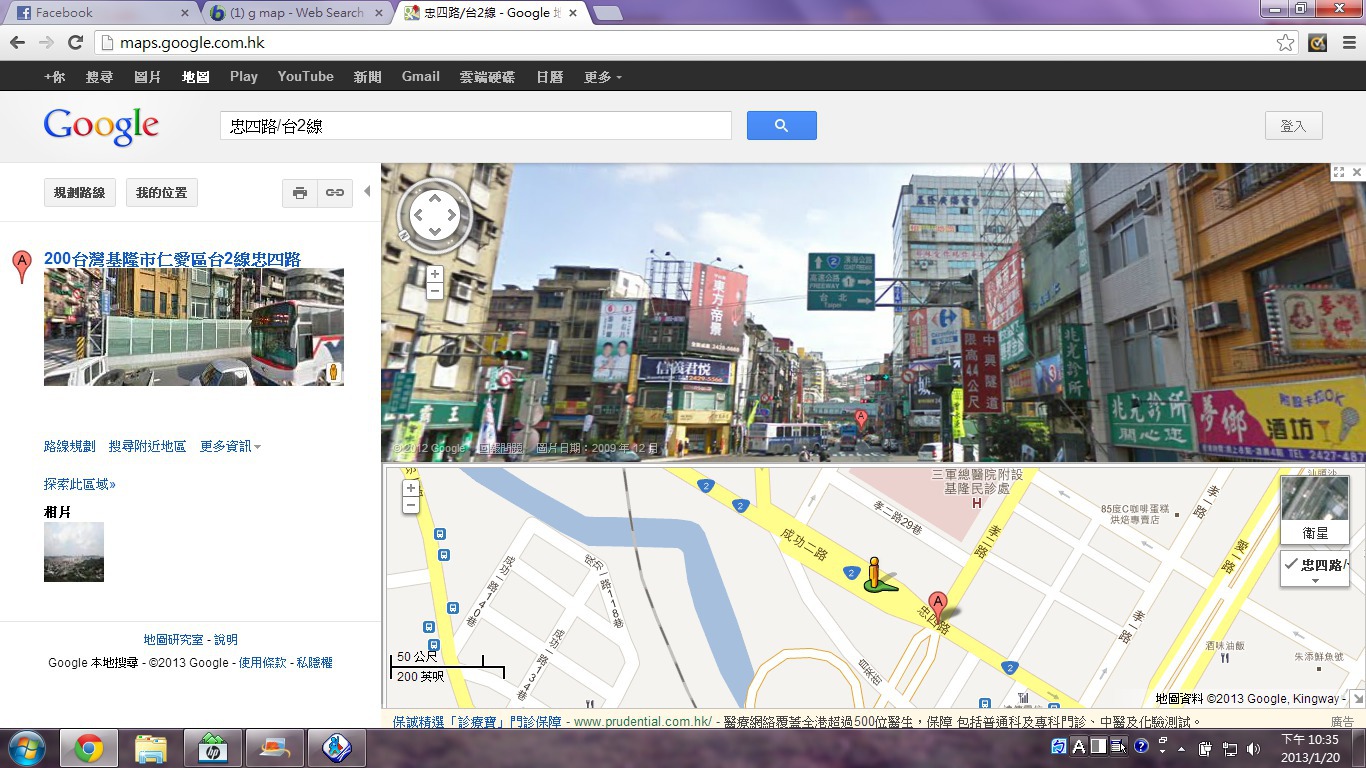This screenshot has width=1366, height=768.
Task: Open 搜尋 in the Google bar
Action: point(99,76)
